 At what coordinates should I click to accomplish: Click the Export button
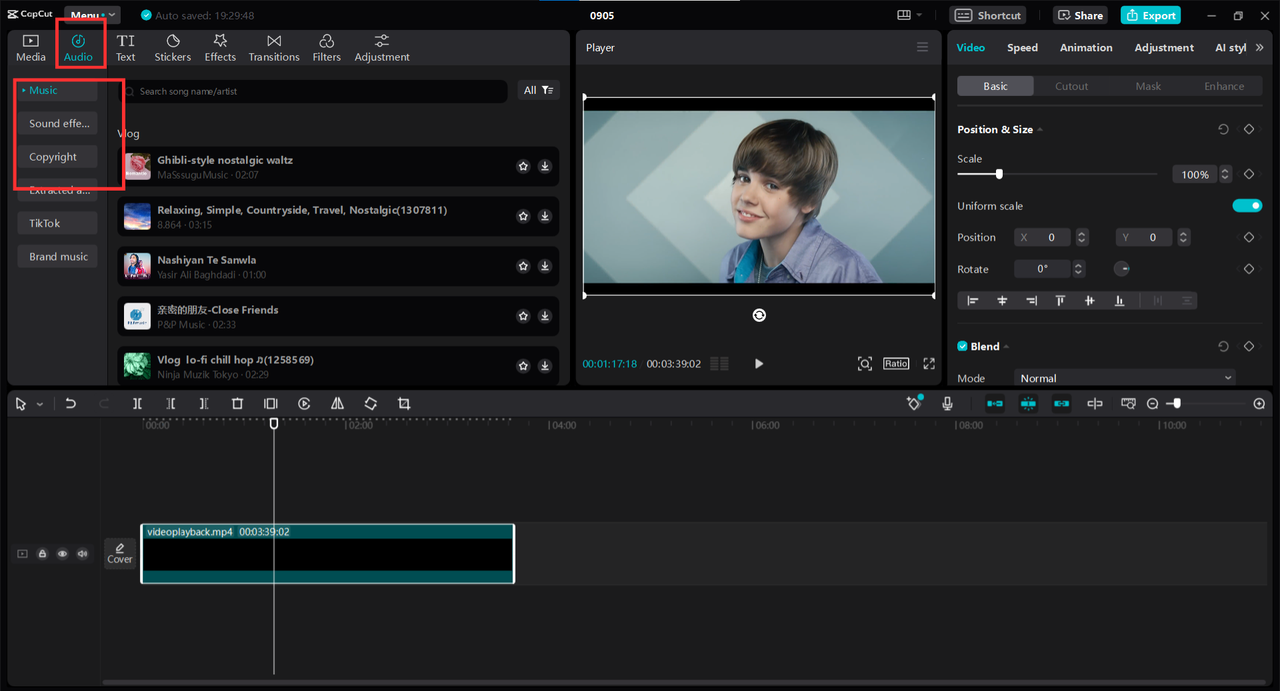pyautogui.click(x=1150, y=15)
